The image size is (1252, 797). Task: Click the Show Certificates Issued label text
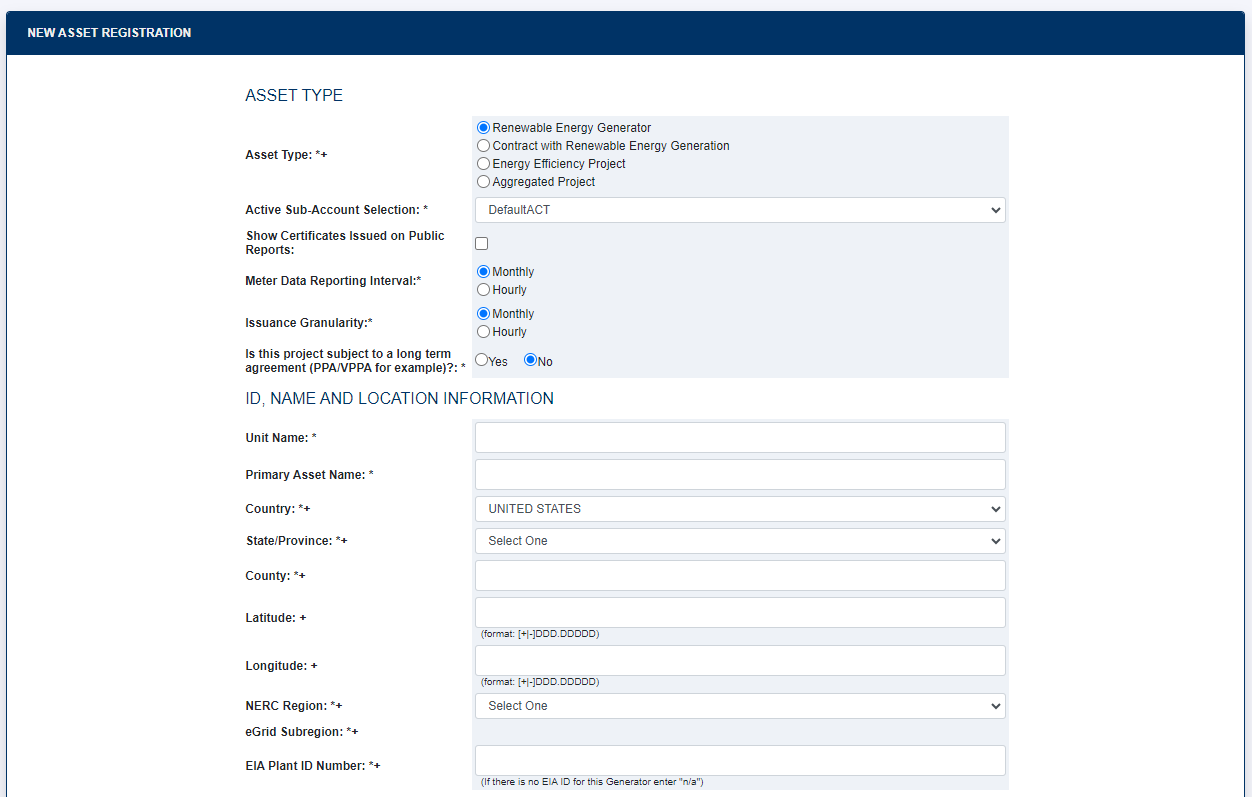(345, 243)
